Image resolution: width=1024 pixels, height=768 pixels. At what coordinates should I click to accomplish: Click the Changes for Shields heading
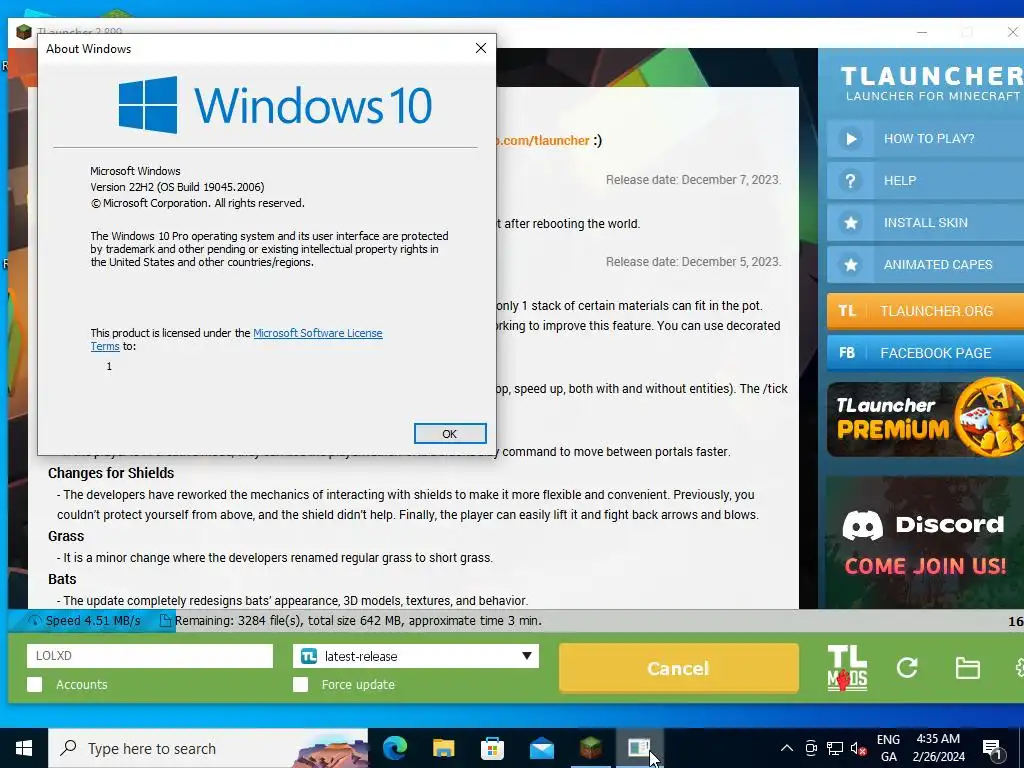click(x=111, y=473)
